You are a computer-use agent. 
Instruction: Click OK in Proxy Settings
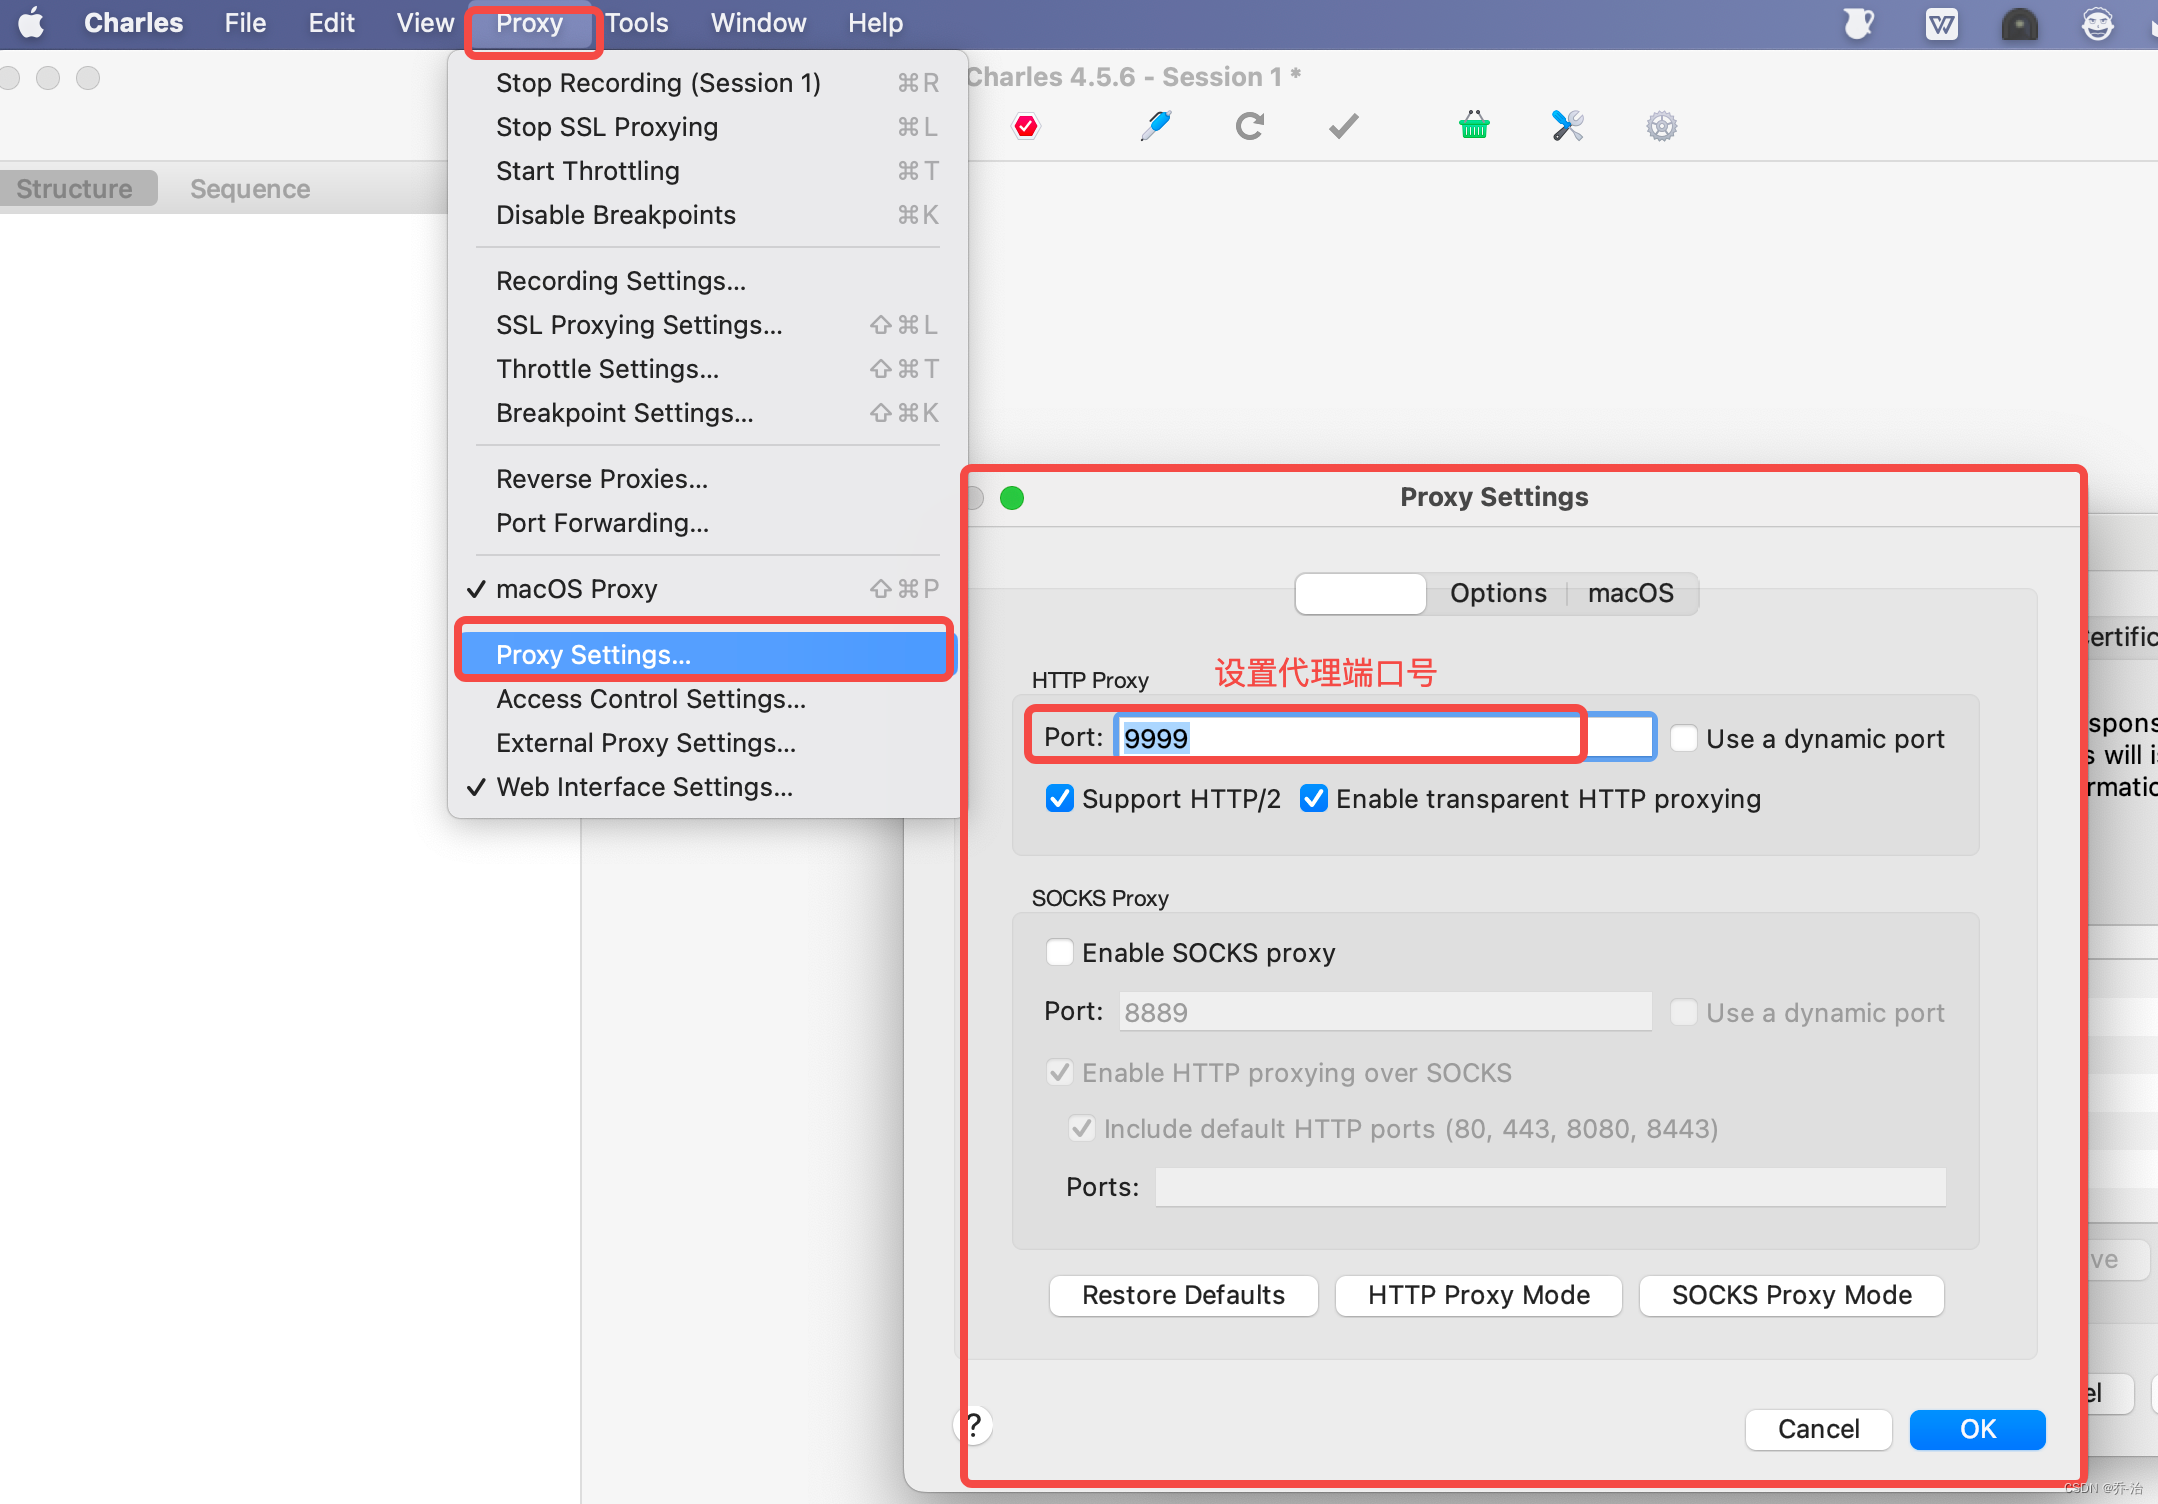(1977, 1429)
